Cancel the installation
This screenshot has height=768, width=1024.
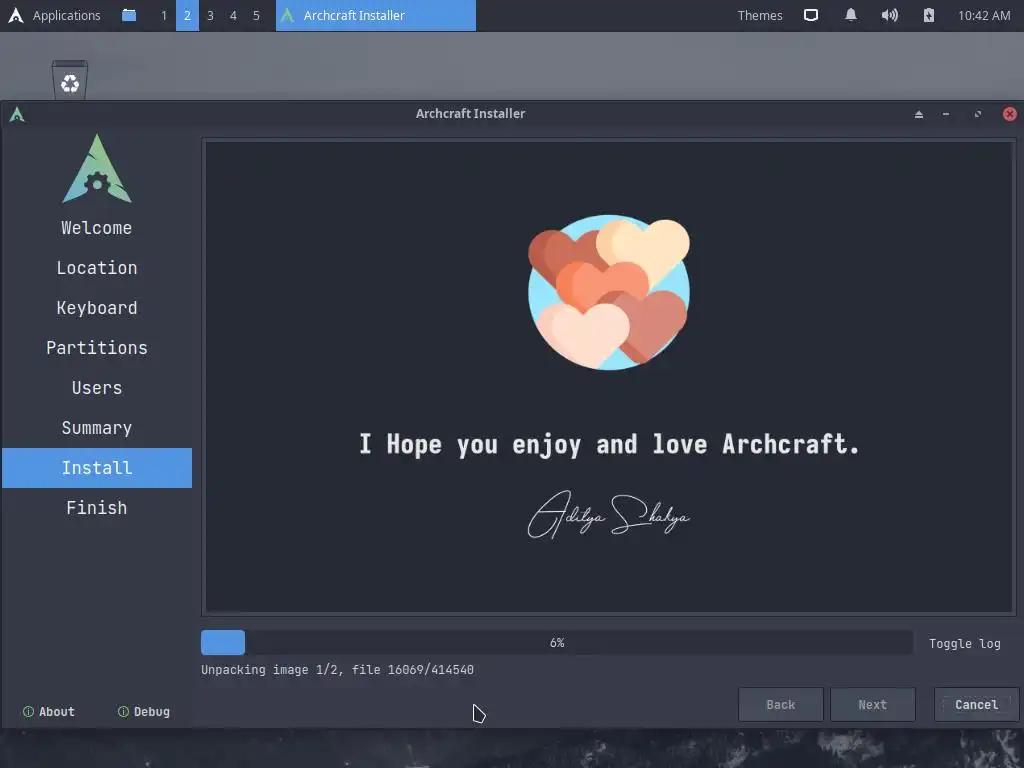click(x=976, y=705)
